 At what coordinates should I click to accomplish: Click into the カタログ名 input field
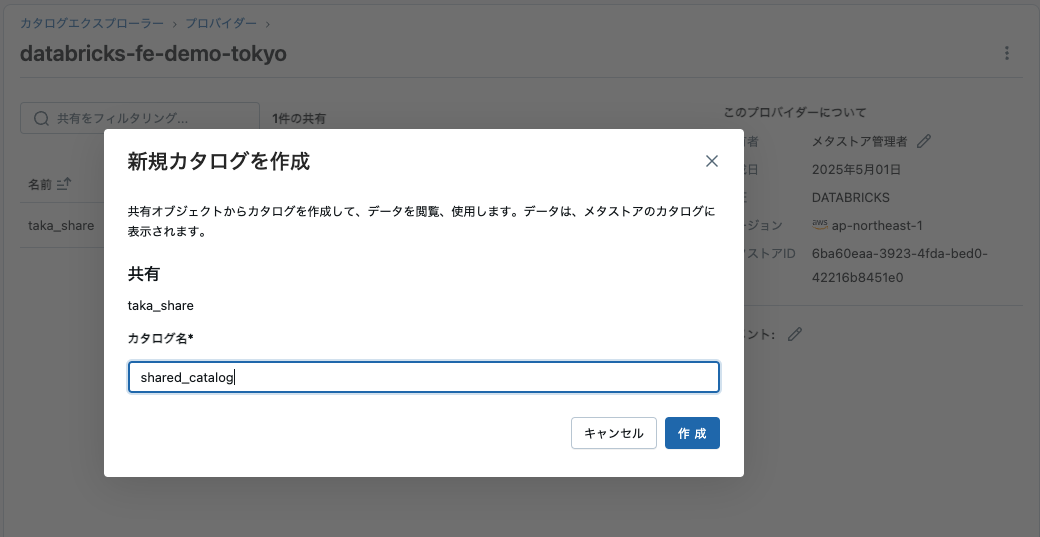pos(423,377)
